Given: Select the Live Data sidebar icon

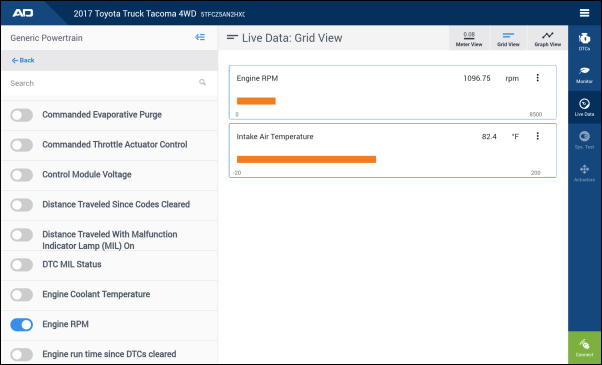Looking at the screenshot, I should pos(584,107).
